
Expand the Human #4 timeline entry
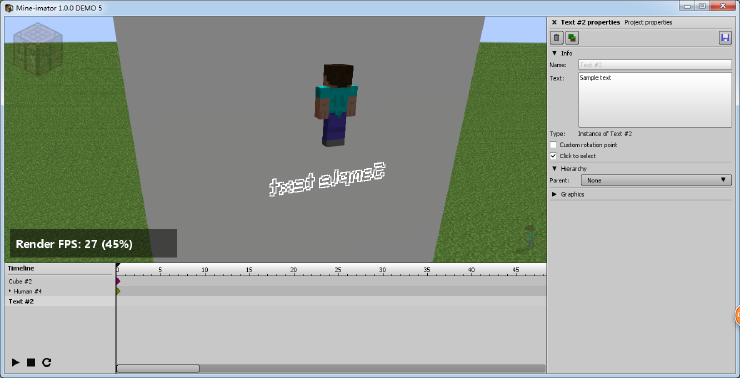coord(10,291)
